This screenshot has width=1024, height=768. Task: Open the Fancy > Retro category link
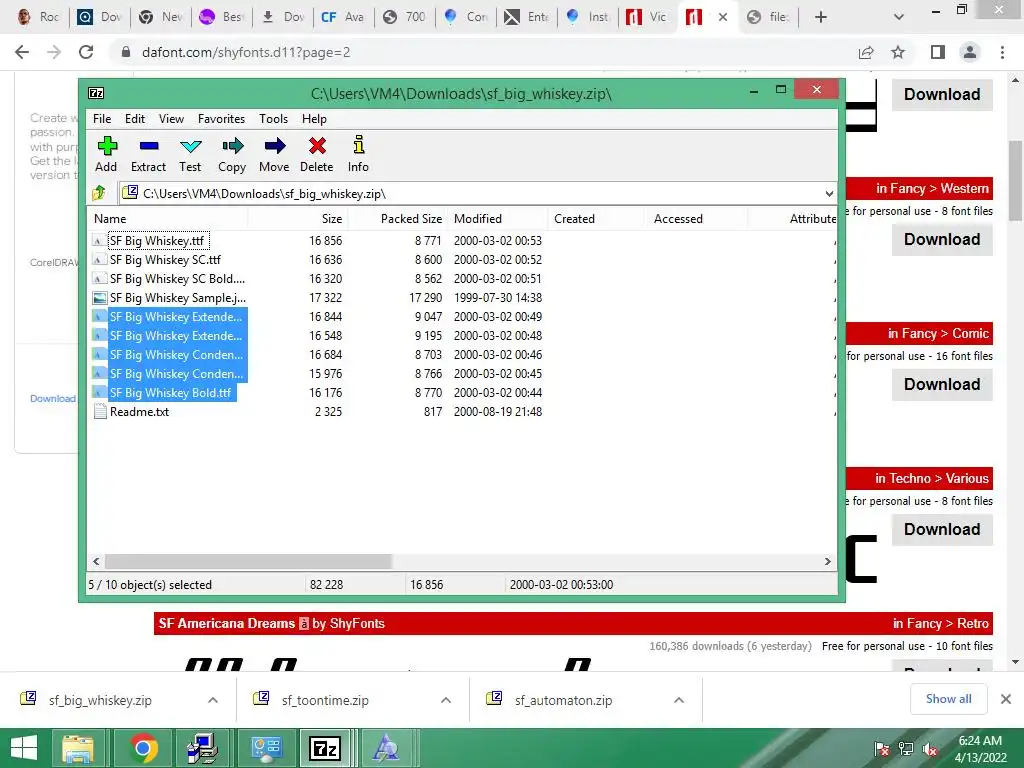click(x=941, y=623)
